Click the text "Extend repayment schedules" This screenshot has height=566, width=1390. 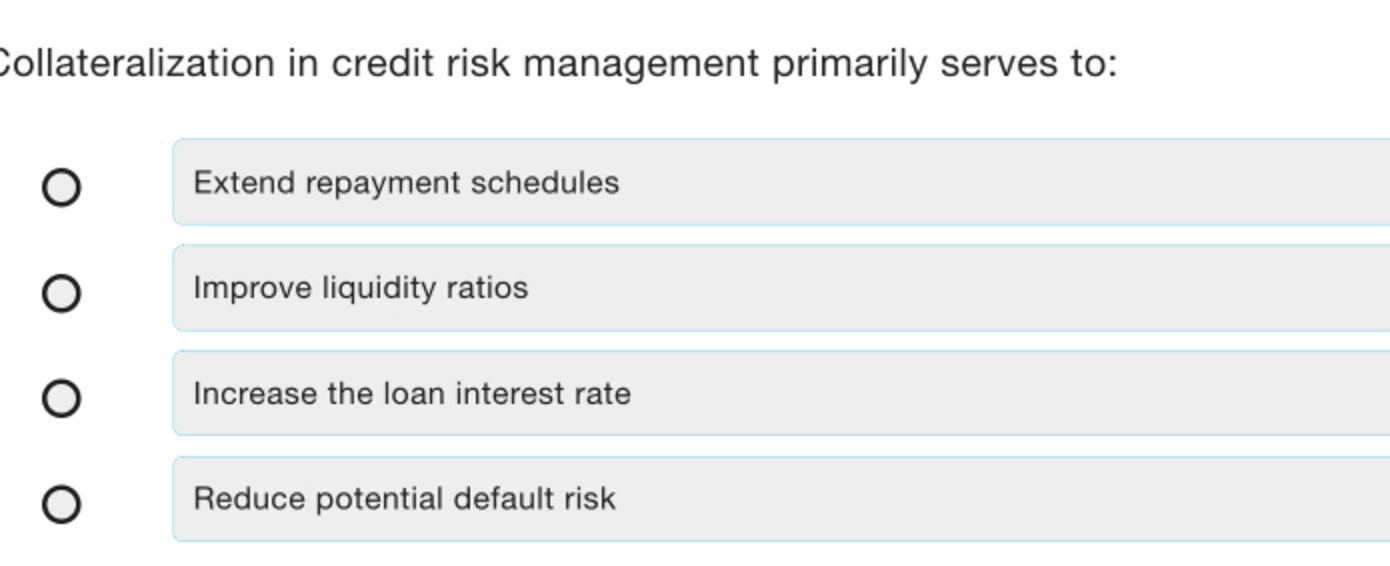[x=406, y=184]
